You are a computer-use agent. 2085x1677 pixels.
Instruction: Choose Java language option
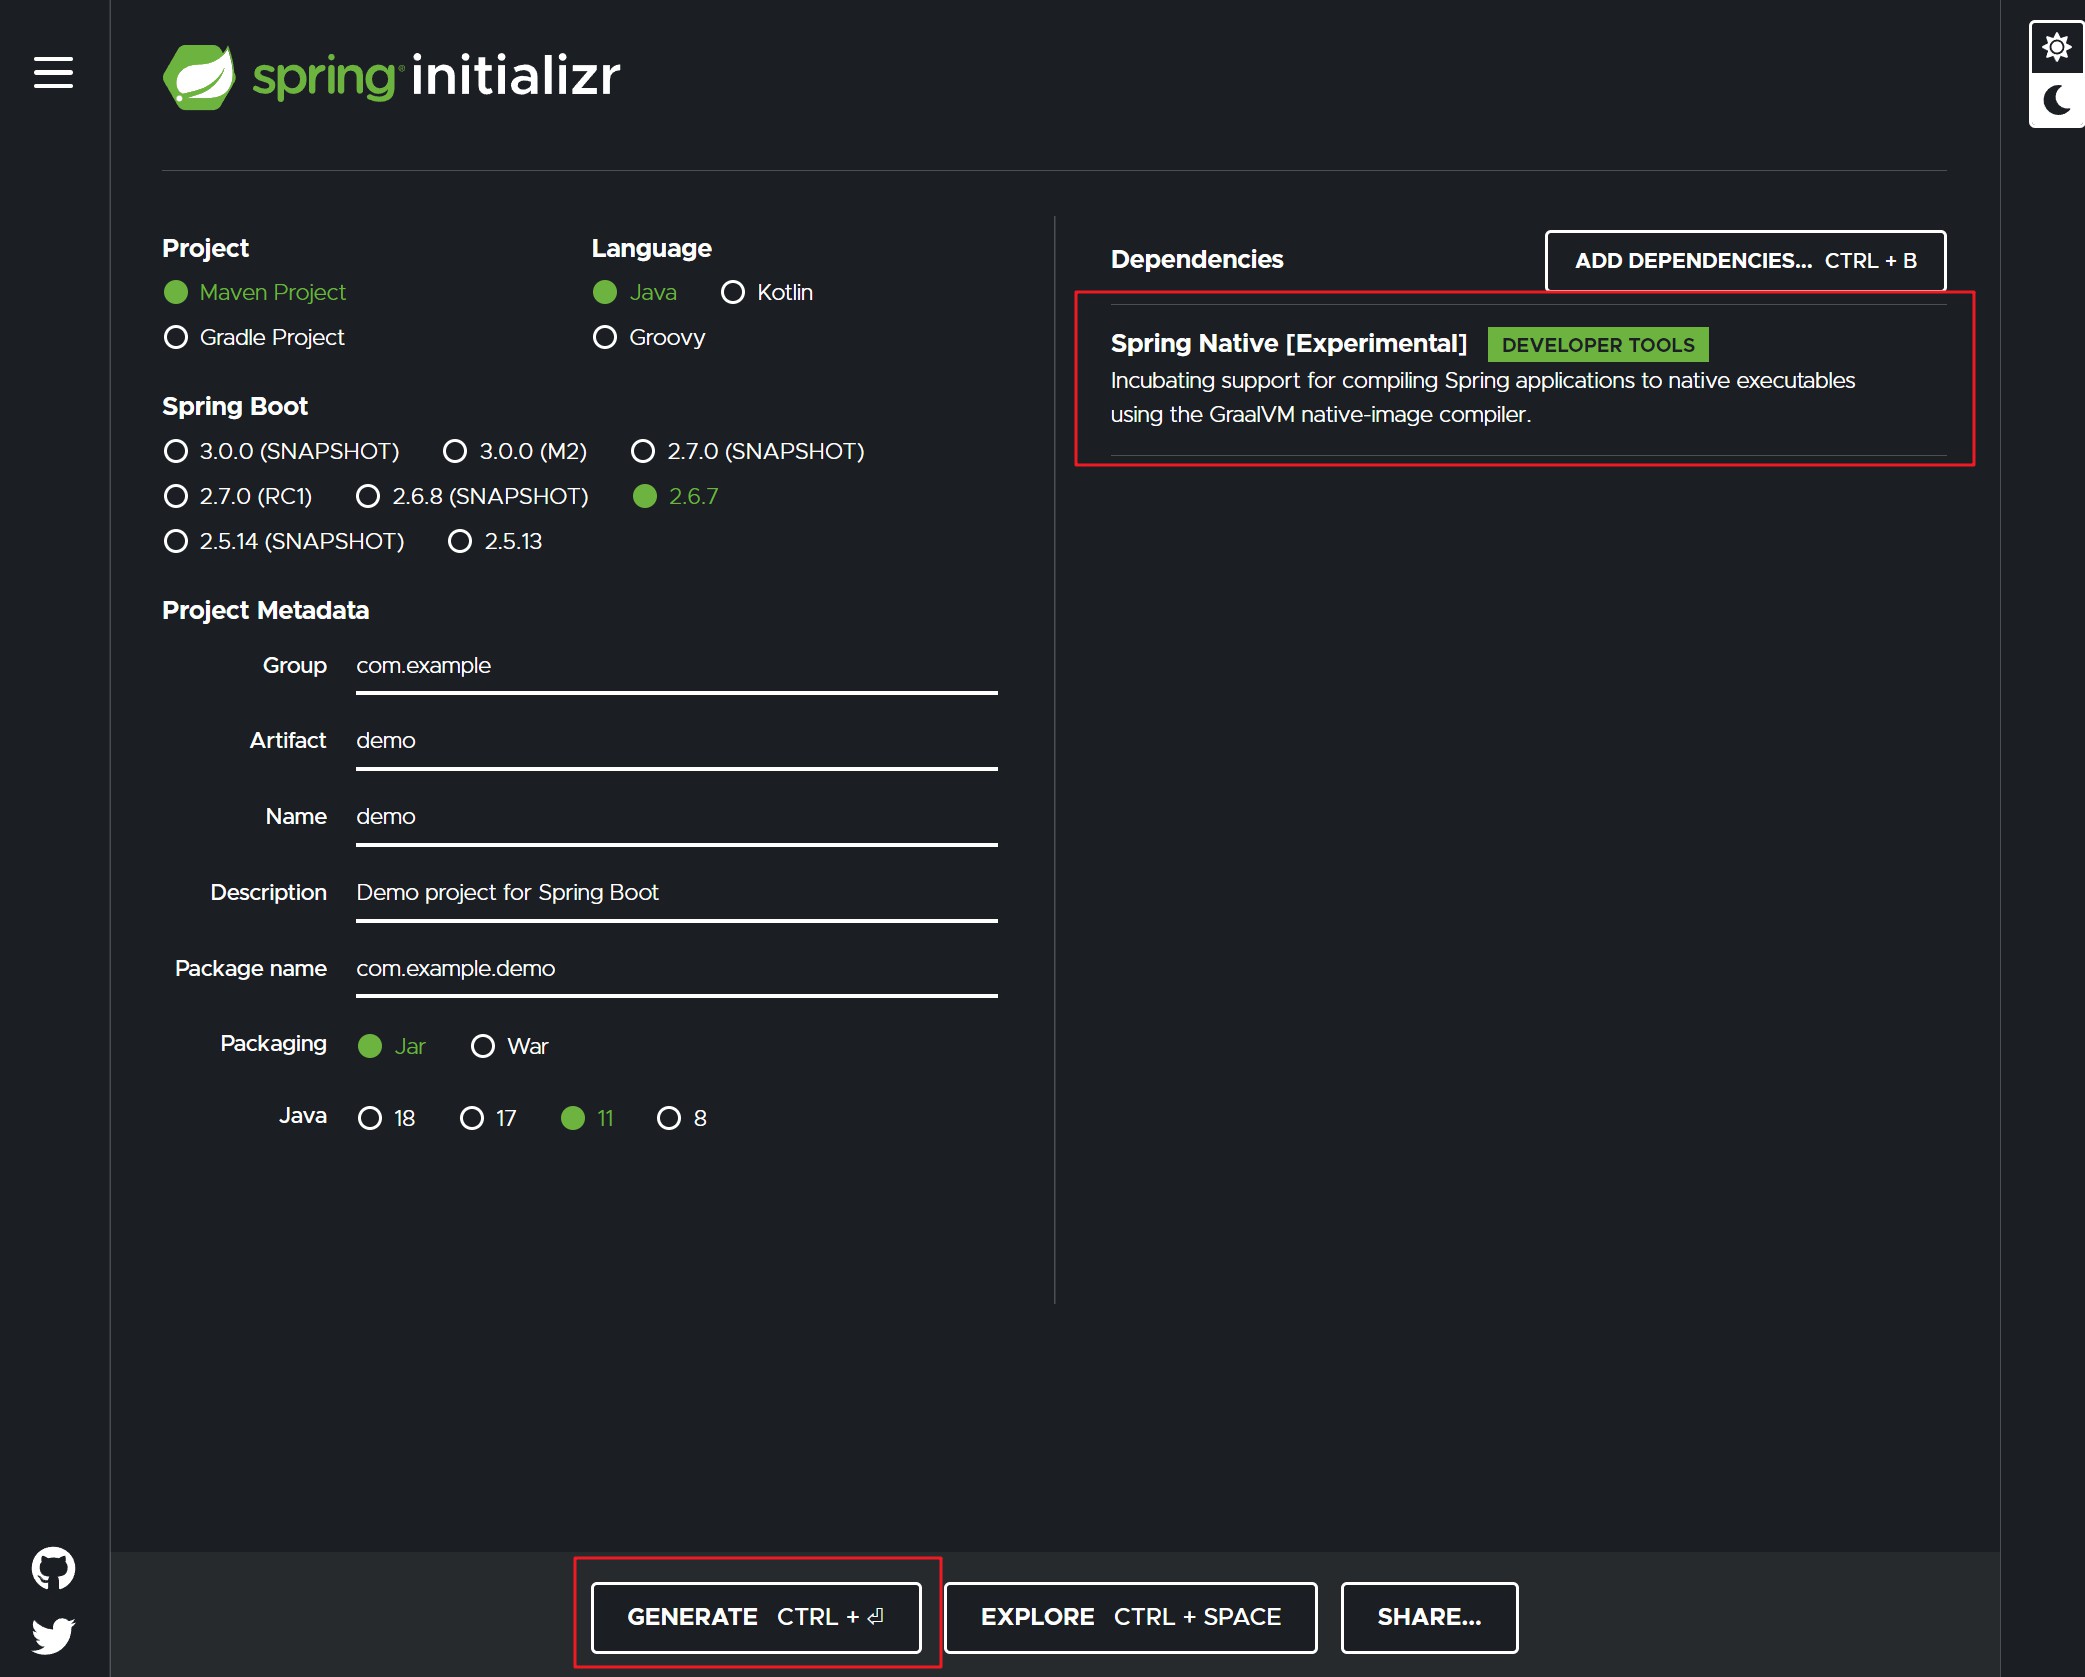coord(634,292)
